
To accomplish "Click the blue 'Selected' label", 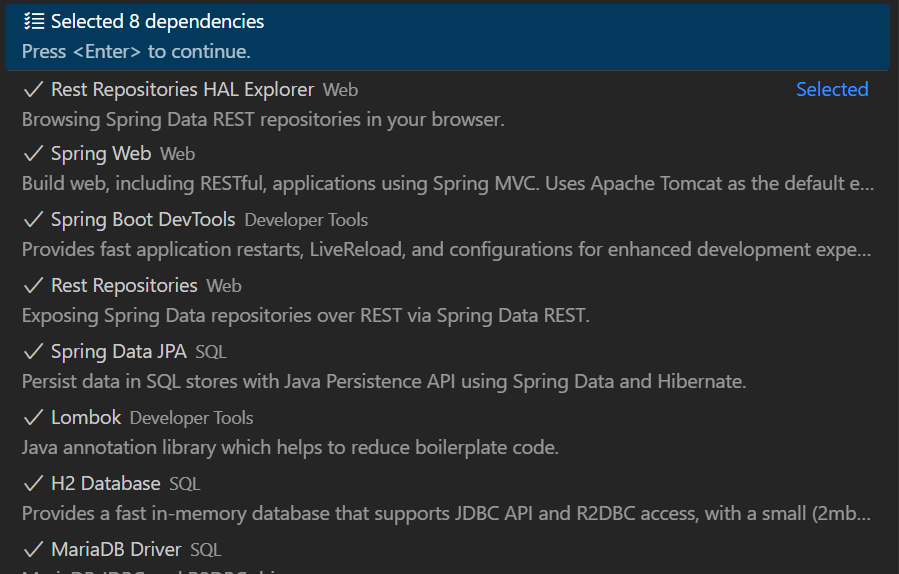I will pos(831,89).
